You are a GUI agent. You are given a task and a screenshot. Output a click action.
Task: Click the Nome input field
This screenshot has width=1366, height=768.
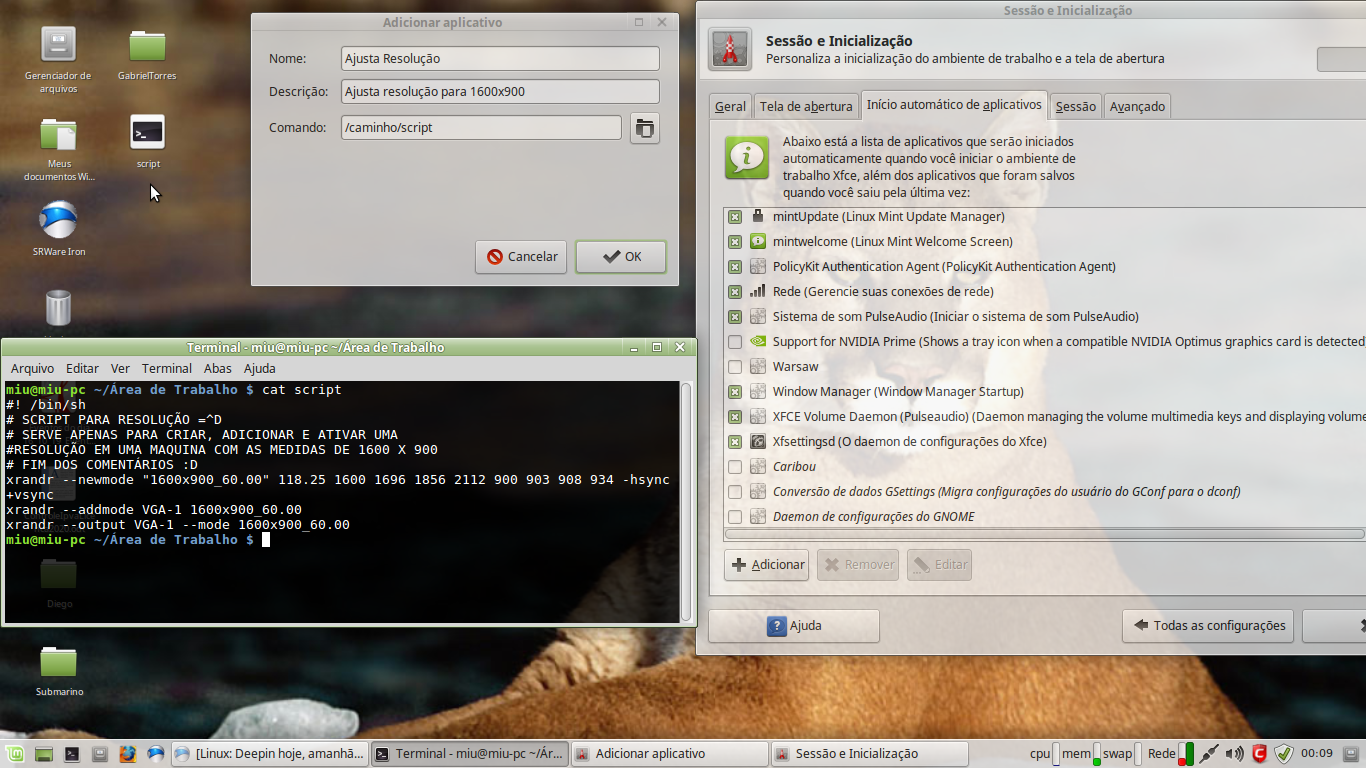coord(500,59)
